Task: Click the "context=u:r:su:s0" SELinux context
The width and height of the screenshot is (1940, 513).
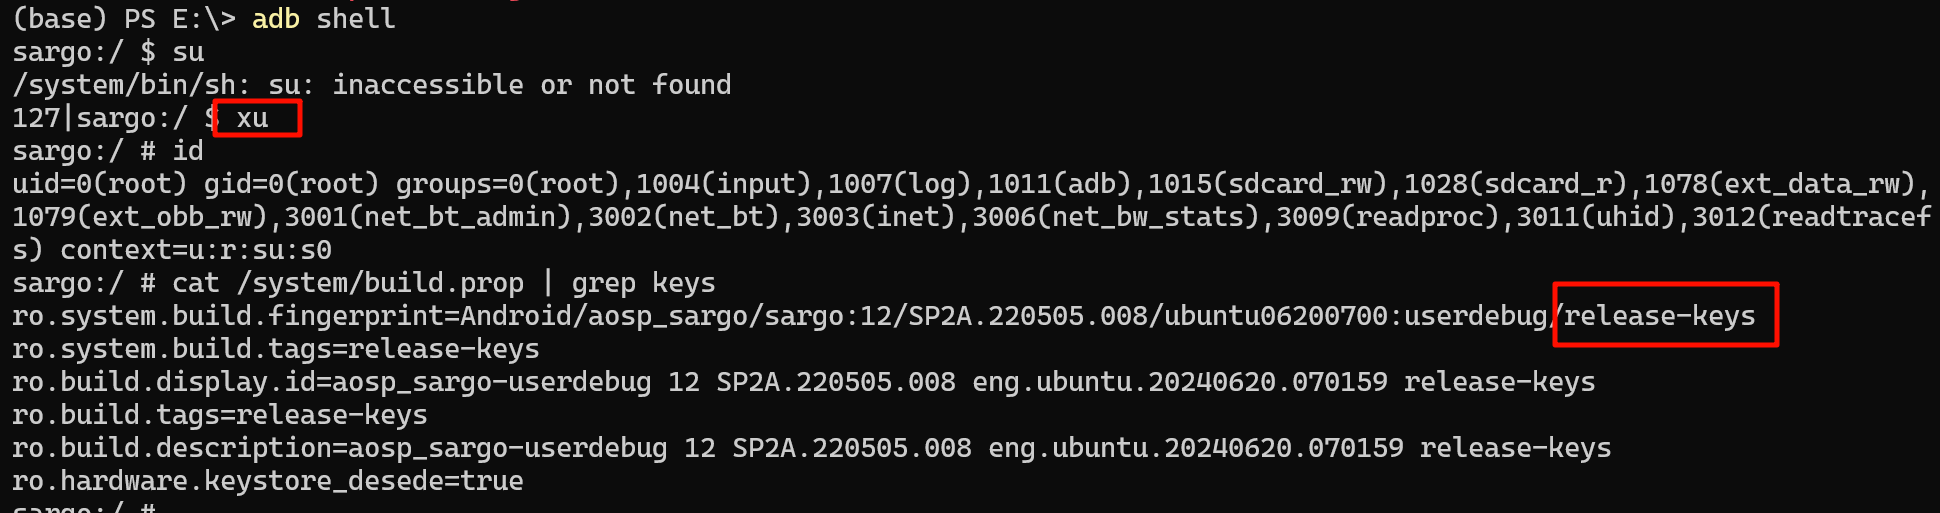Action: [195, 250]
